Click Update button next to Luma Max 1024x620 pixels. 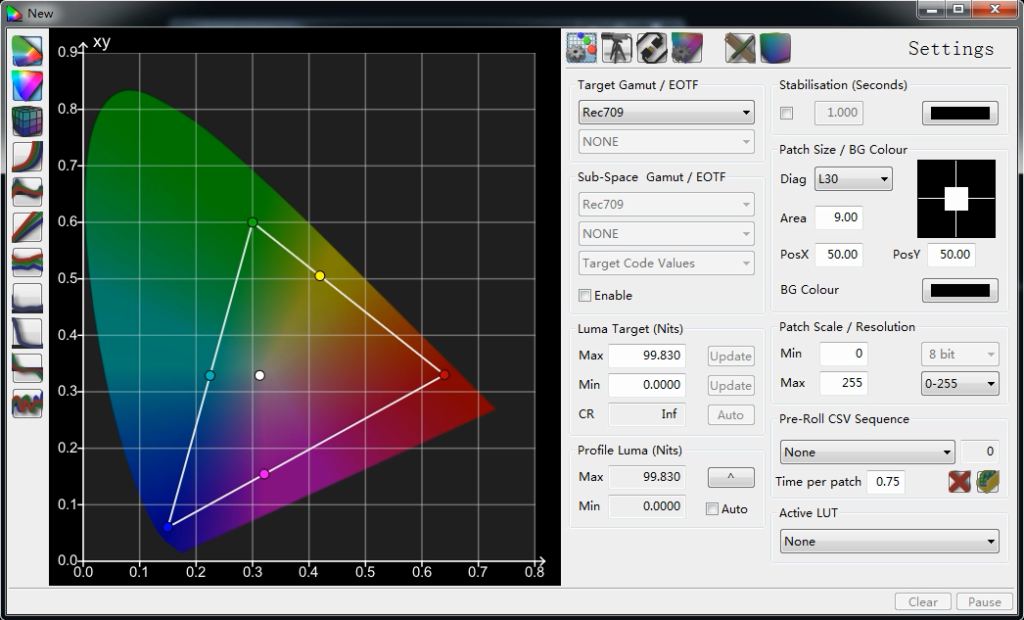pyautogui.click(x=730, y=356)
